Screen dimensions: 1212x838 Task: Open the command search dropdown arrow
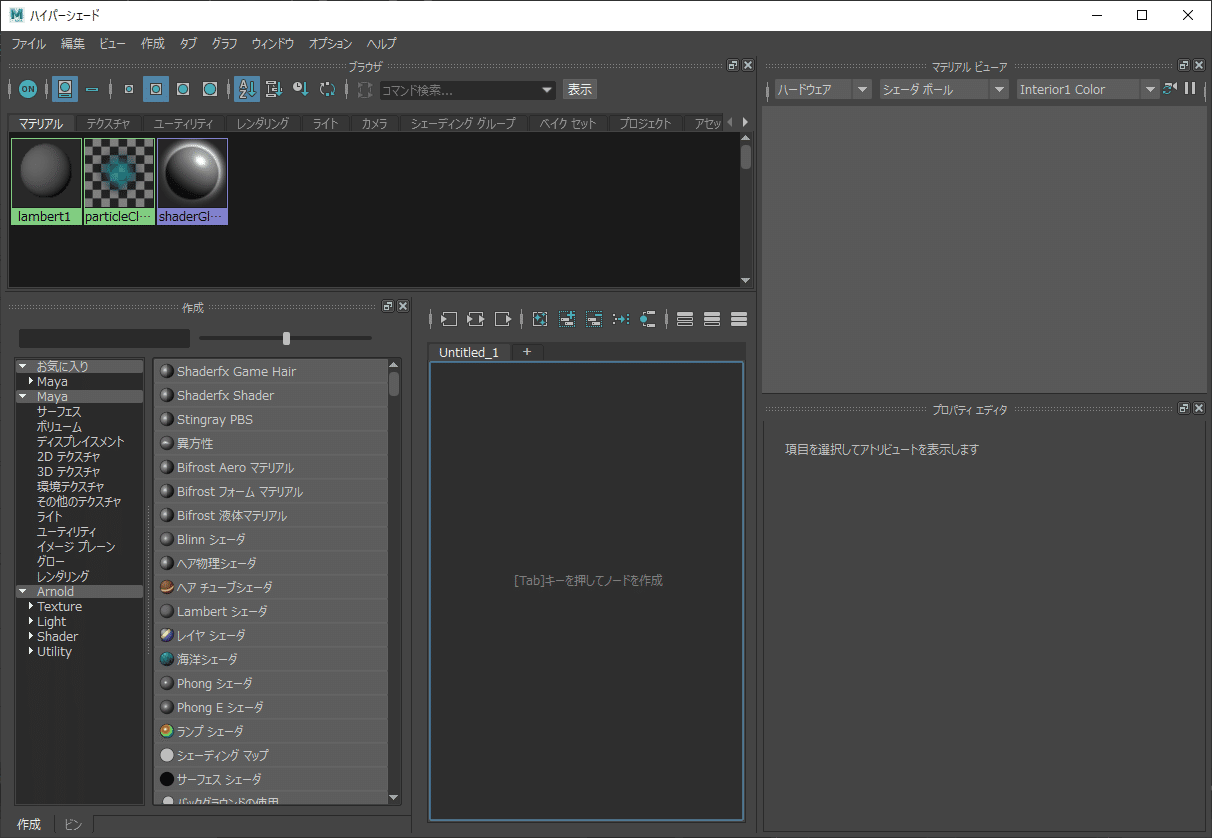click(547, 90)
